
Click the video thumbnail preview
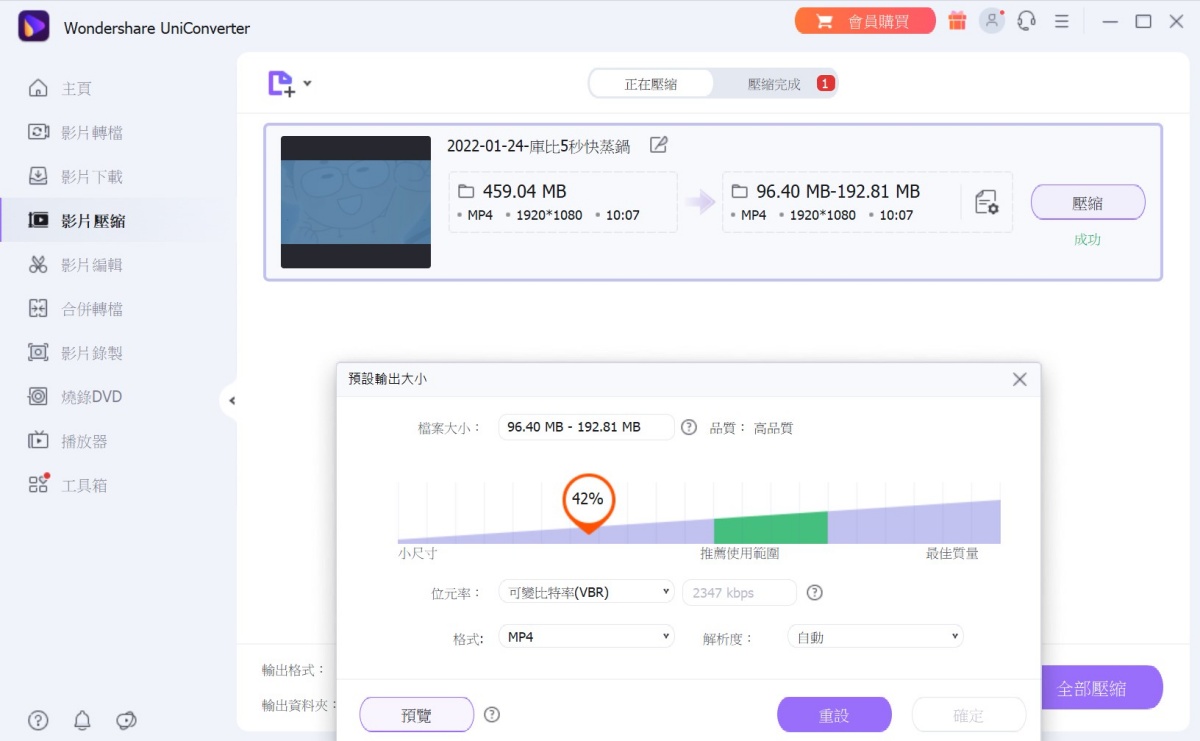click(356, 202)
